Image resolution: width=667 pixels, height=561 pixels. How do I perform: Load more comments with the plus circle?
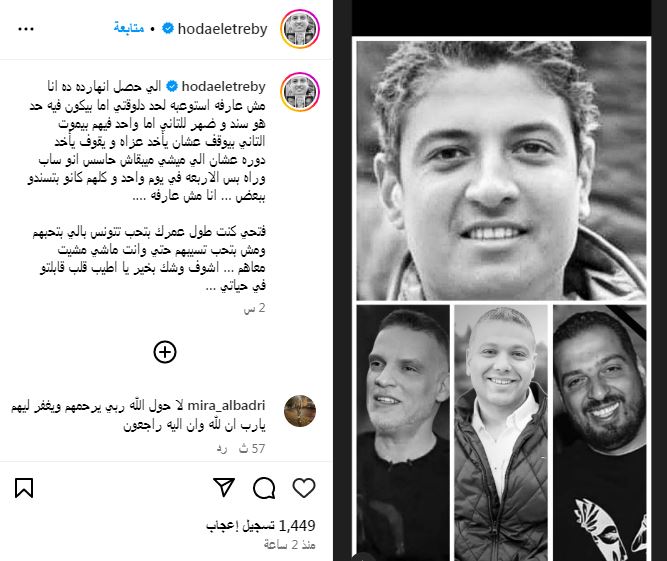pyautogui.click(x=165, y=352)
